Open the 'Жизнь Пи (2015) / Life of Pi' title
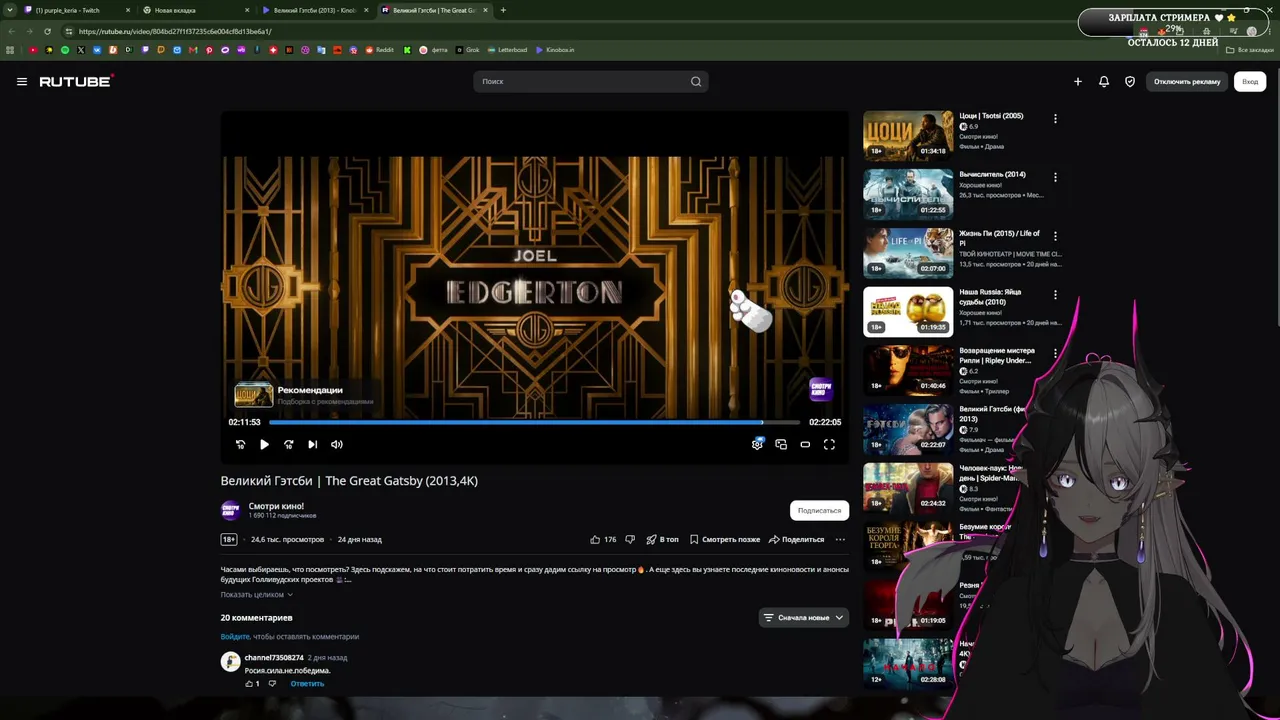This screenshot has width=1280, height=720. pyautogui.click(x=999, y=238)
